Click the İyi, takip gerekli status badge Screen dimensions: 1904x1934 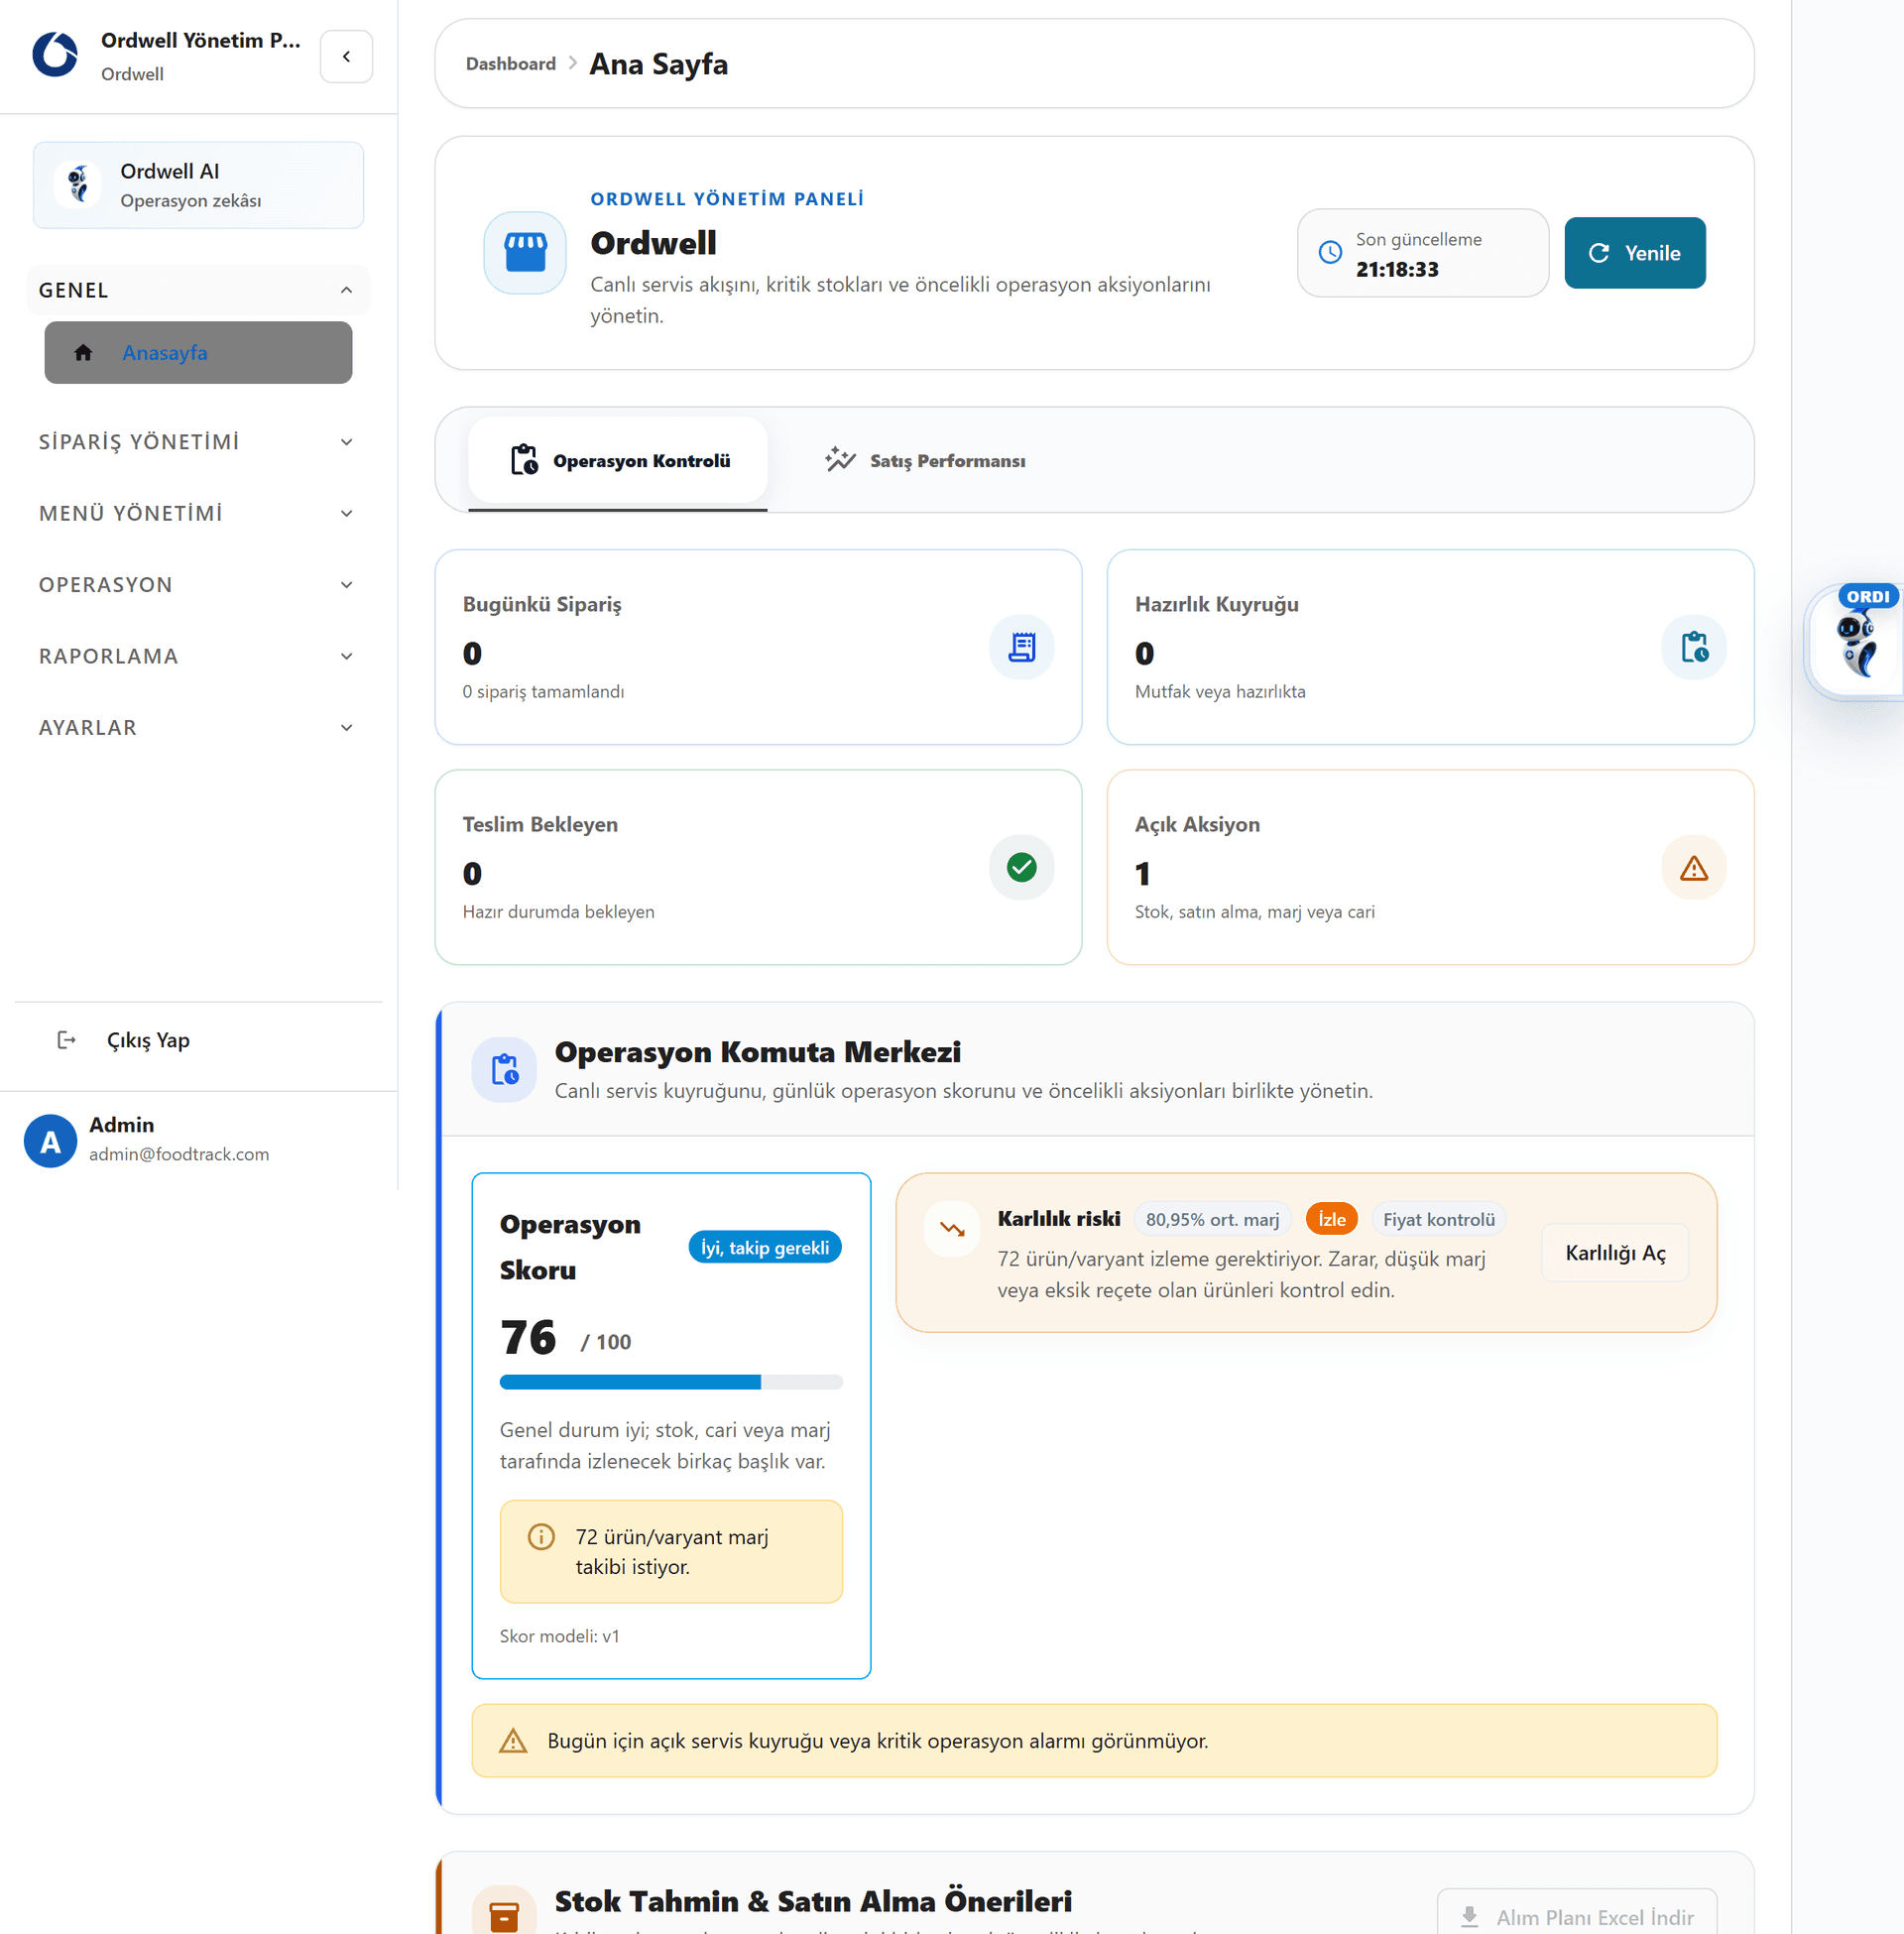(x=765, y=1247)
